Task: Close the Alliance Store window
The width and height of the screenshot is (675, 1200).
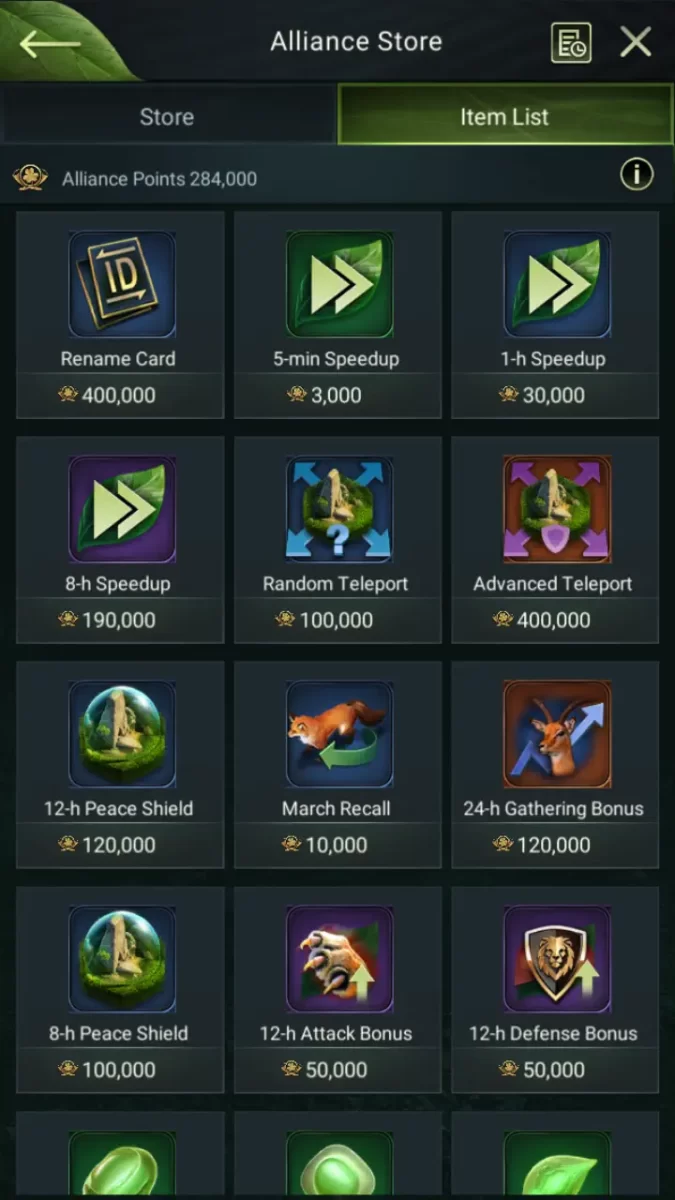Action: pyautogui.click(x=636, y=42)
